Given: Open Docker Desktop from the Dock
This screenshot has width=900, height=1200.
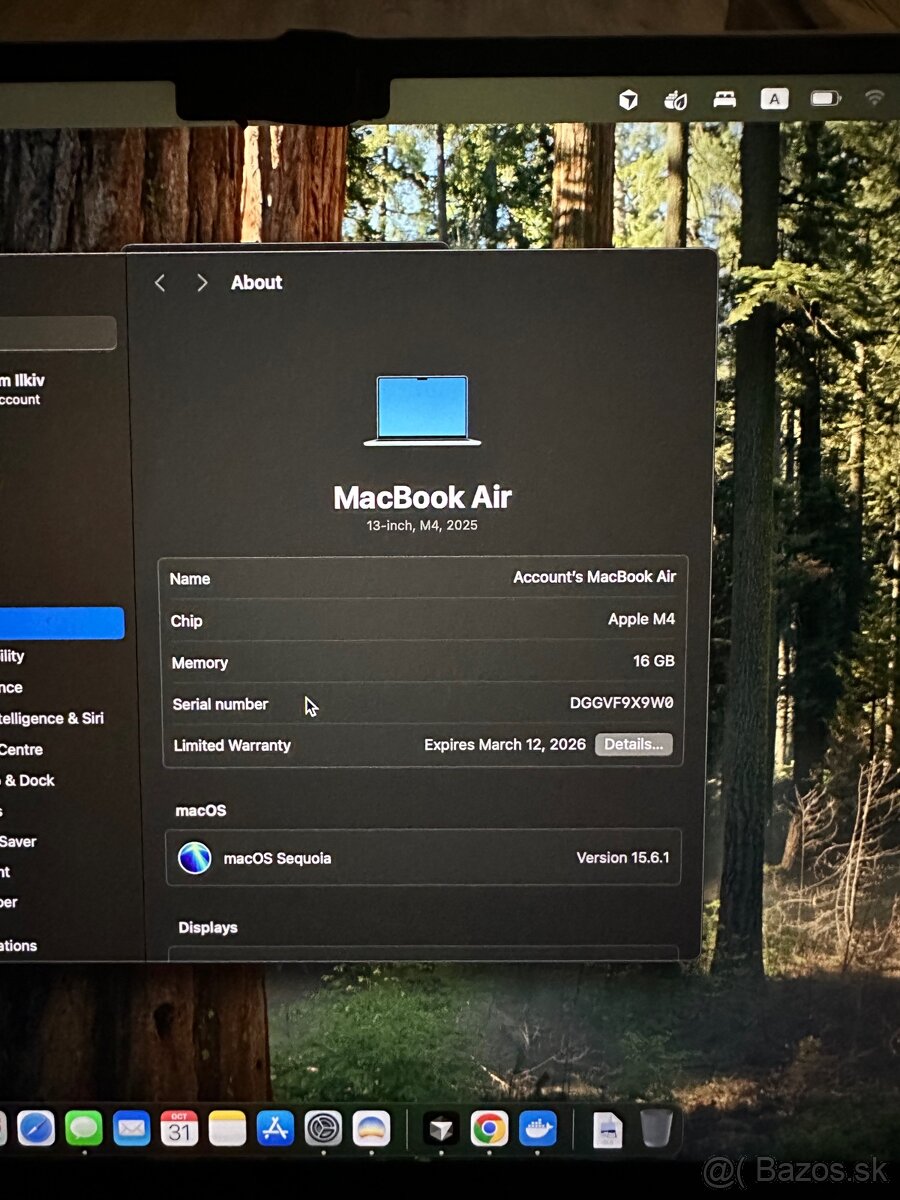Looking at the screenshot, I should (537, 1129).
